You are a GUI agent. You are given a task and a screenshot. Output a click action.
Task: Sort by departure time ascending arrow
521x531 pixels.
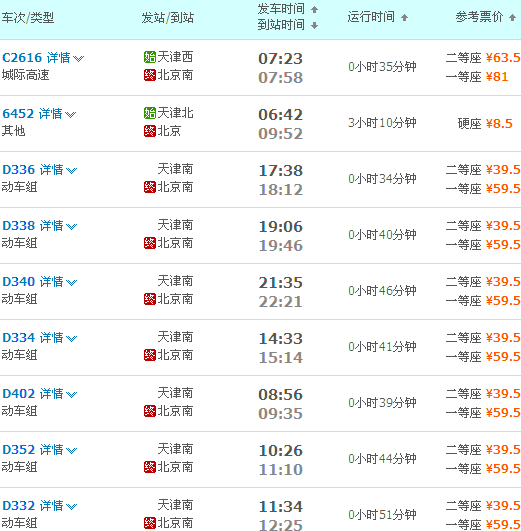click(x=314, y=9)
